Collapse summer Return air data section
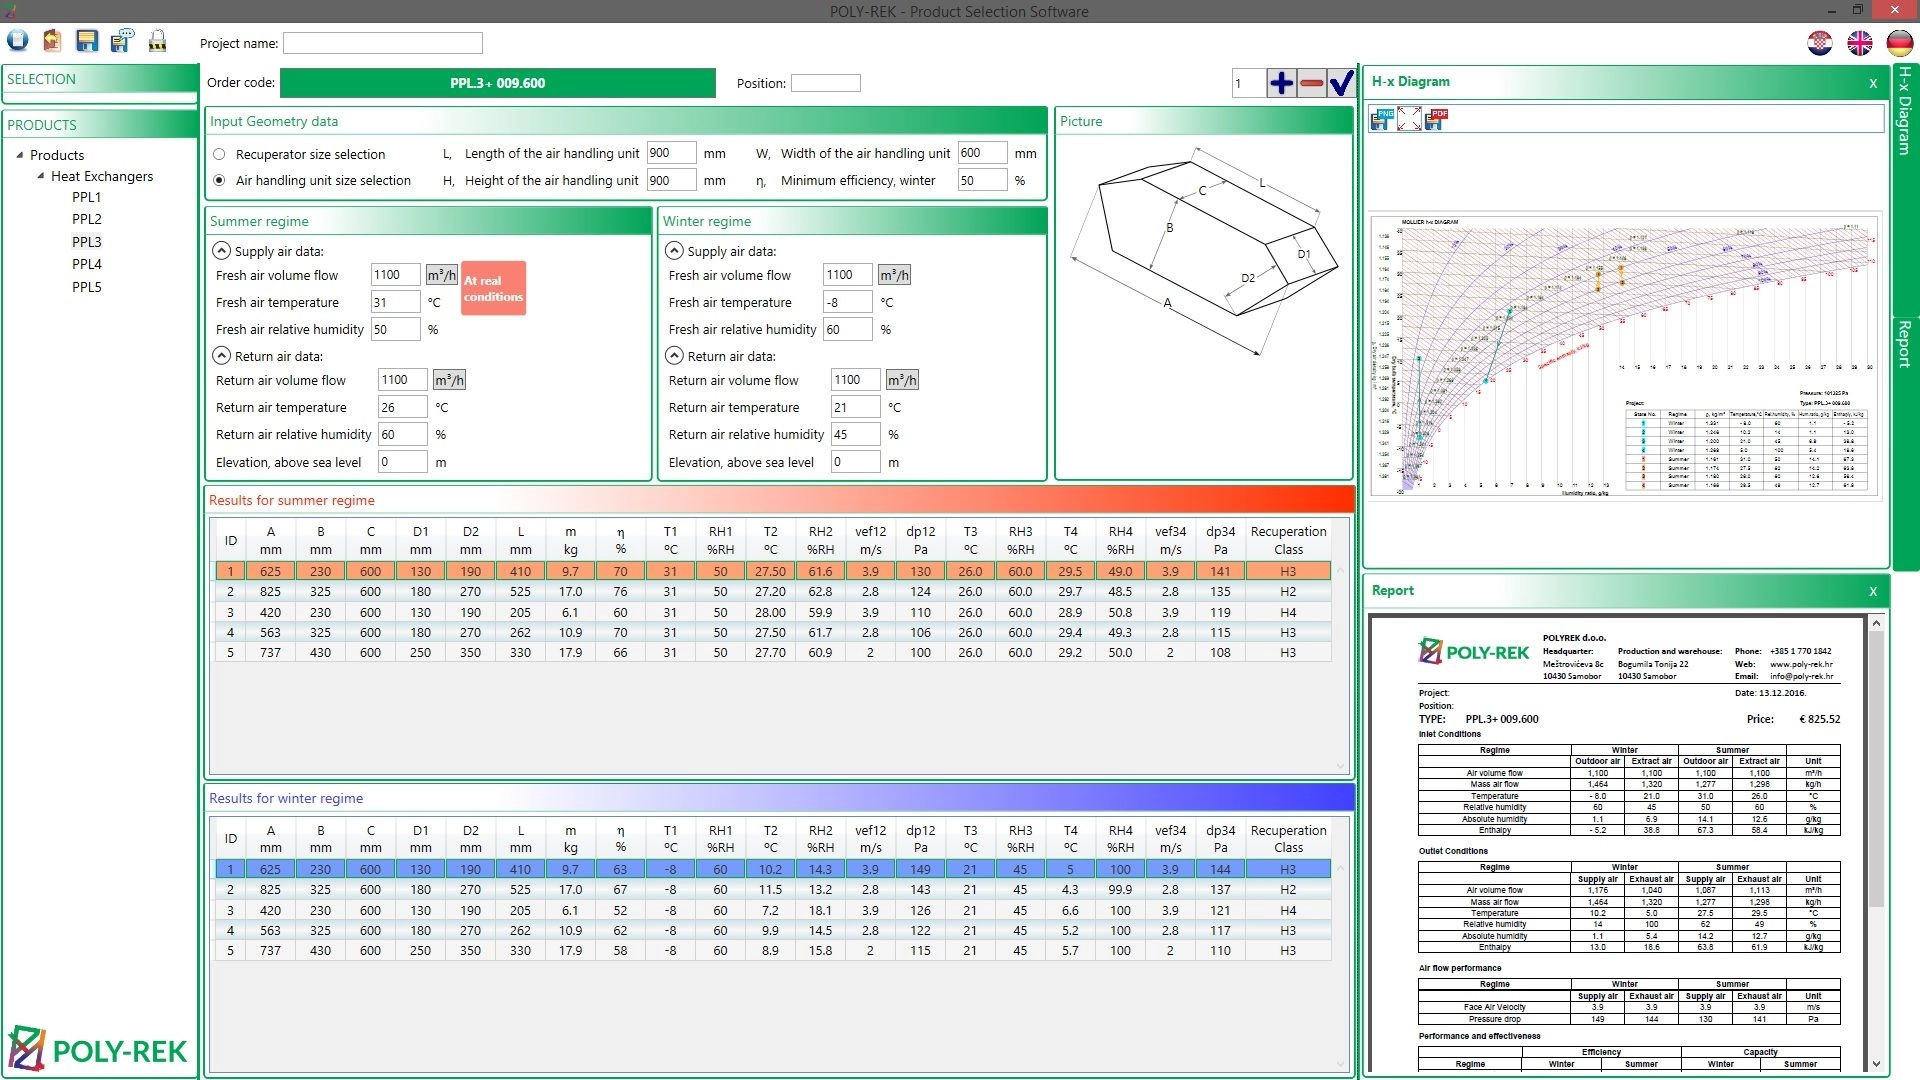1920x1080 pixels. pyautogui.click(x=222, y=356)
